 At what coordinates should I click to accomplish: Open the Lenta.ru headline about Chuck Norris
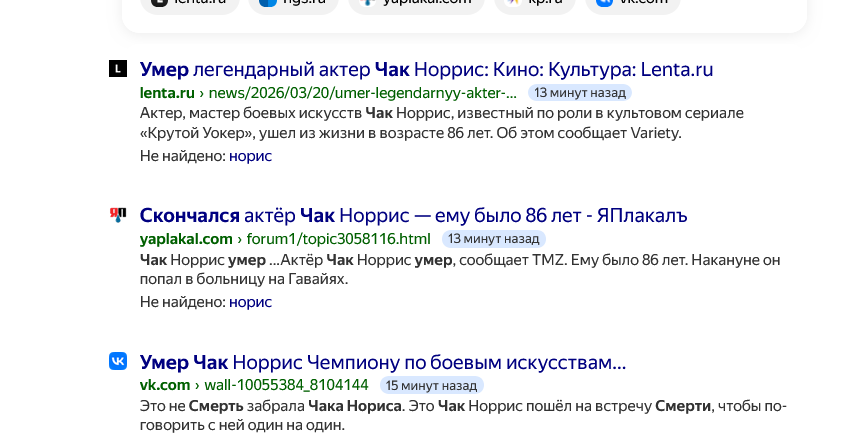426,70
